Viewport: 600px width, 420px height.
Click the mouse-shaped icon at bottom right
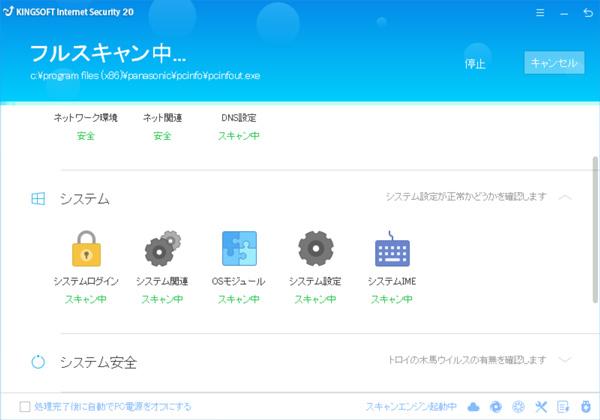[x=585, y=406]
